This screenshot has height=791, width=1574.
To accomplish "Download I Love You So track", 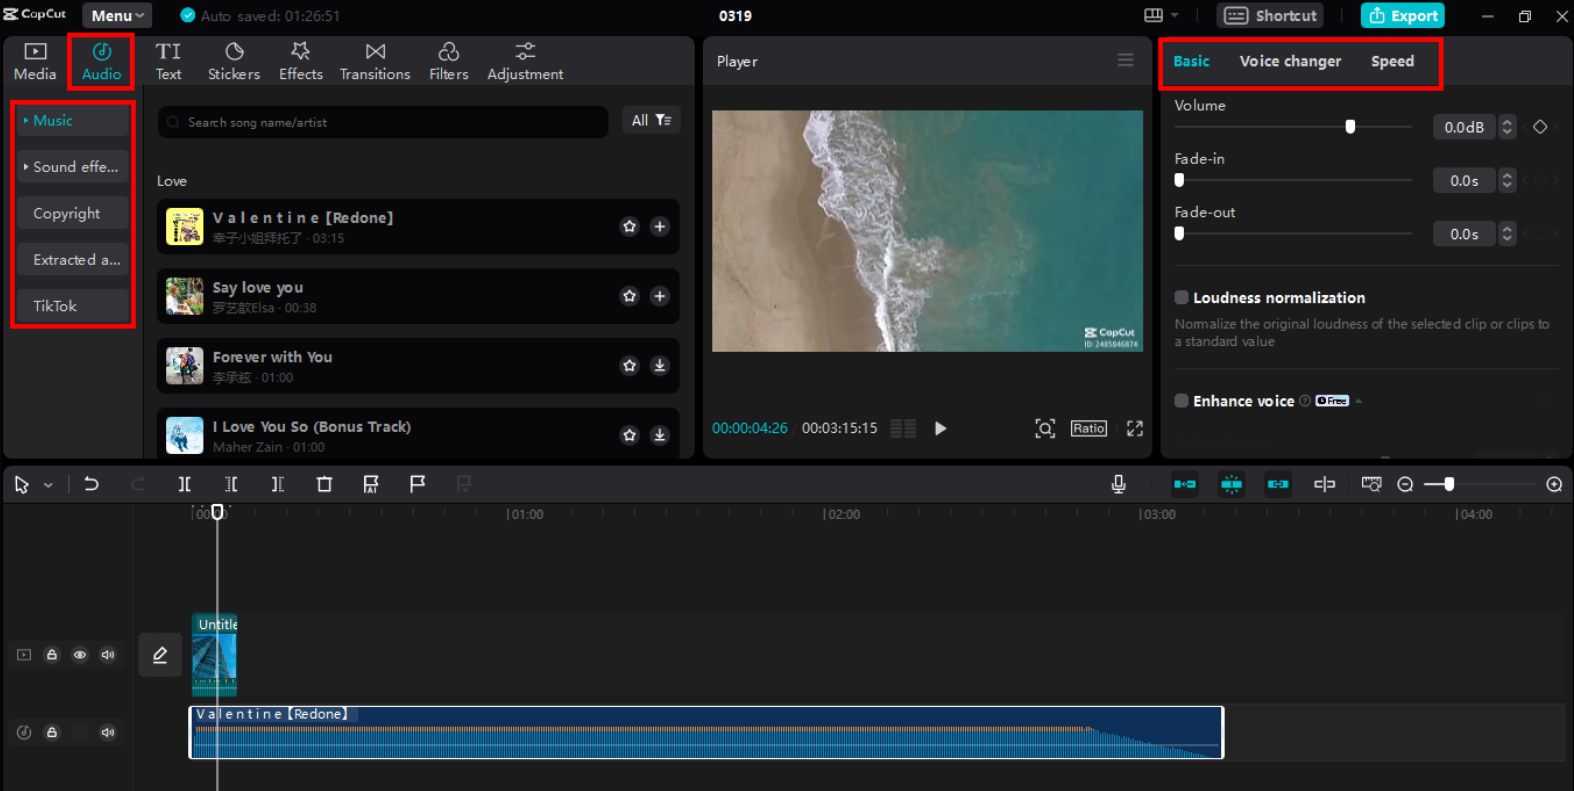I will click(x=660, y=435).
